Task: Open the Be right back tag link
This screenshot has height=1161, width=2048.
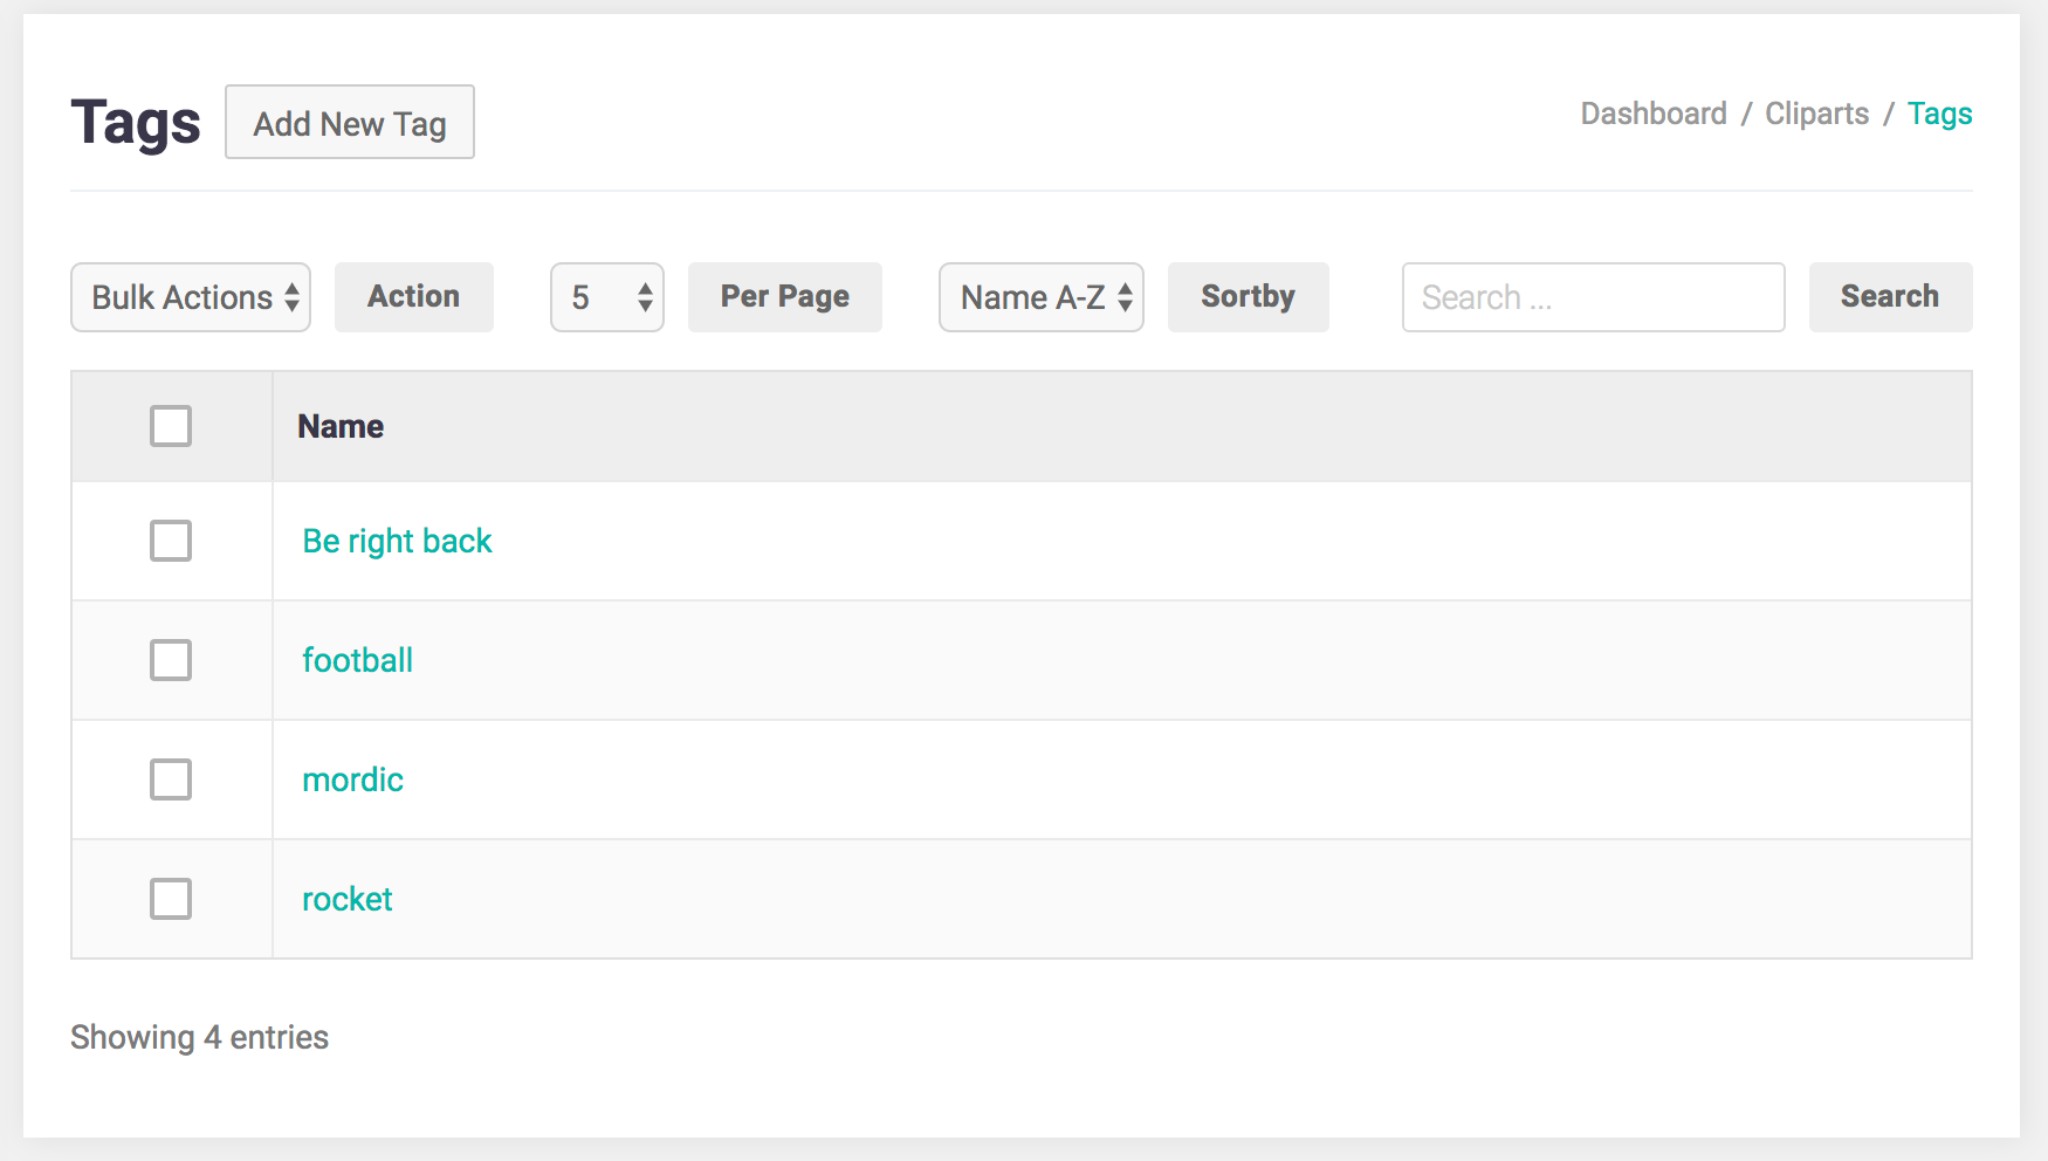Action: point(396,541)
